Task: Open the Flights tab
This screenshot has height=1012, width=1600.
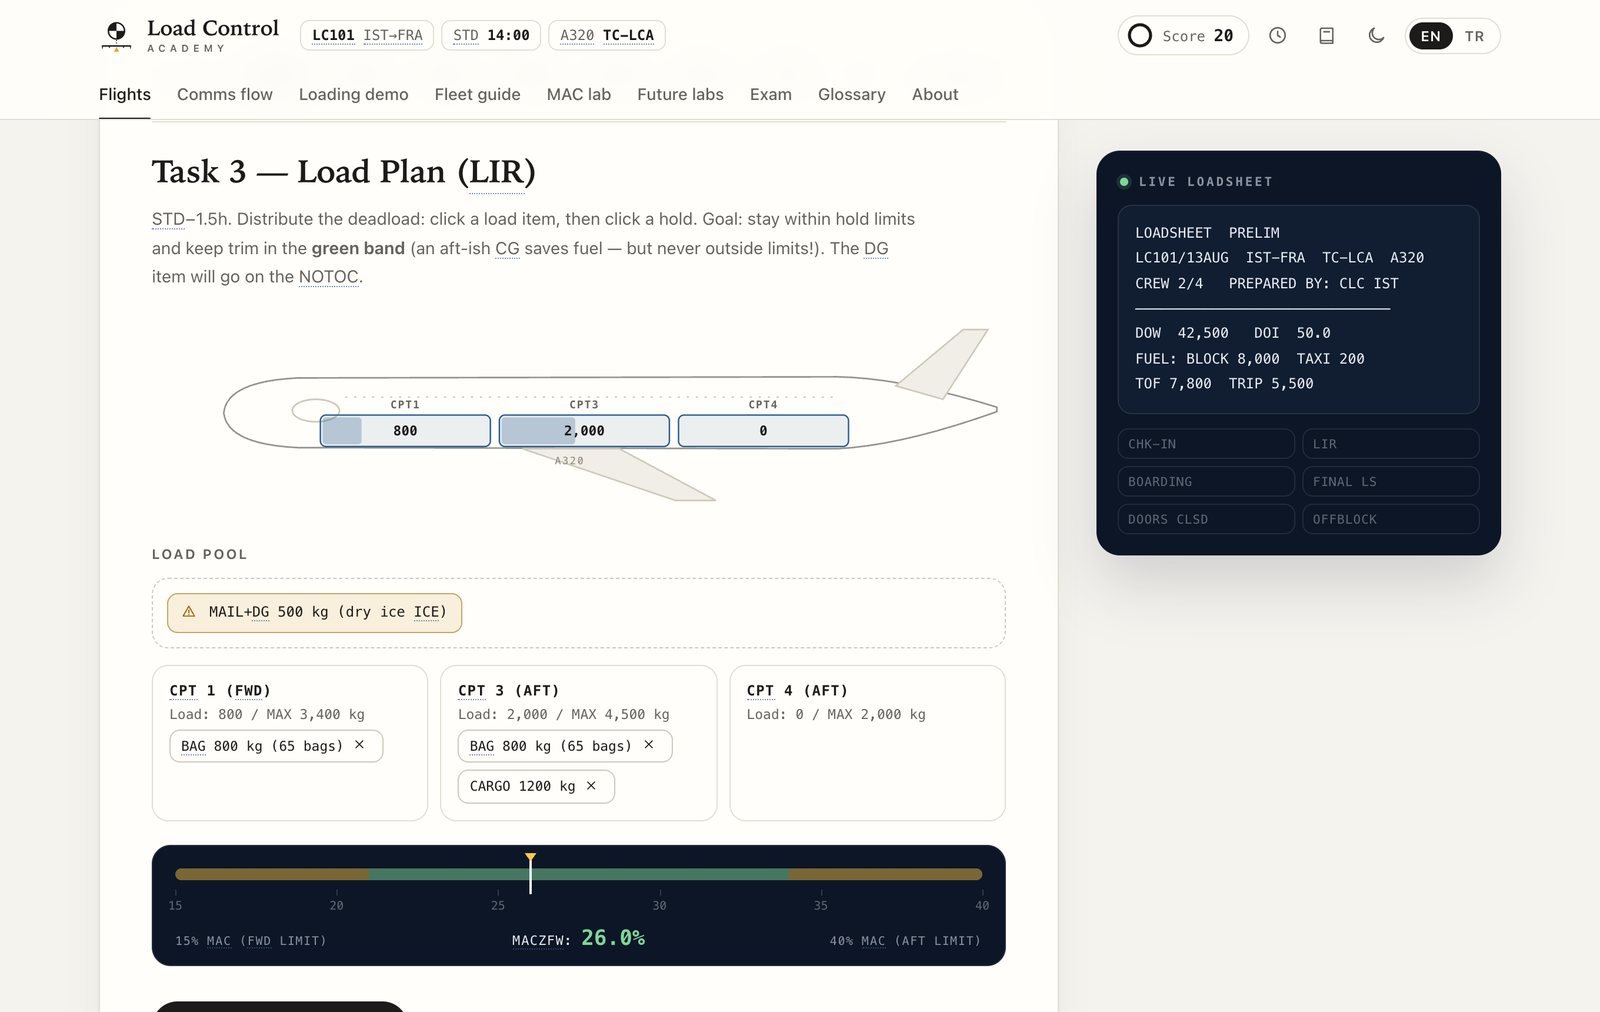Action: [x=125, y=94]
